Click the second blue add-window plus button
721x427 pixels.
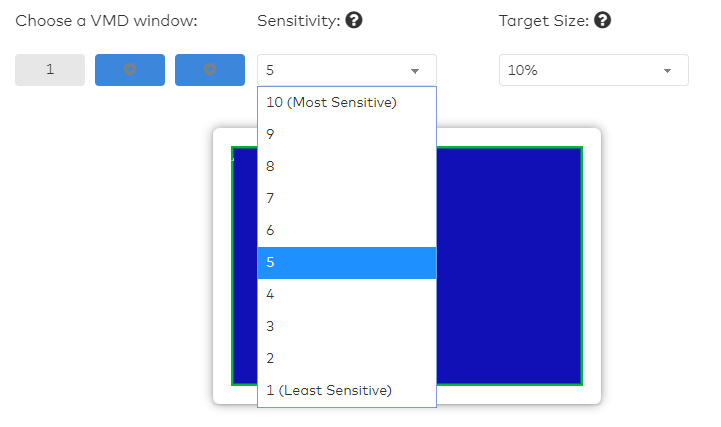click(210, 70)
